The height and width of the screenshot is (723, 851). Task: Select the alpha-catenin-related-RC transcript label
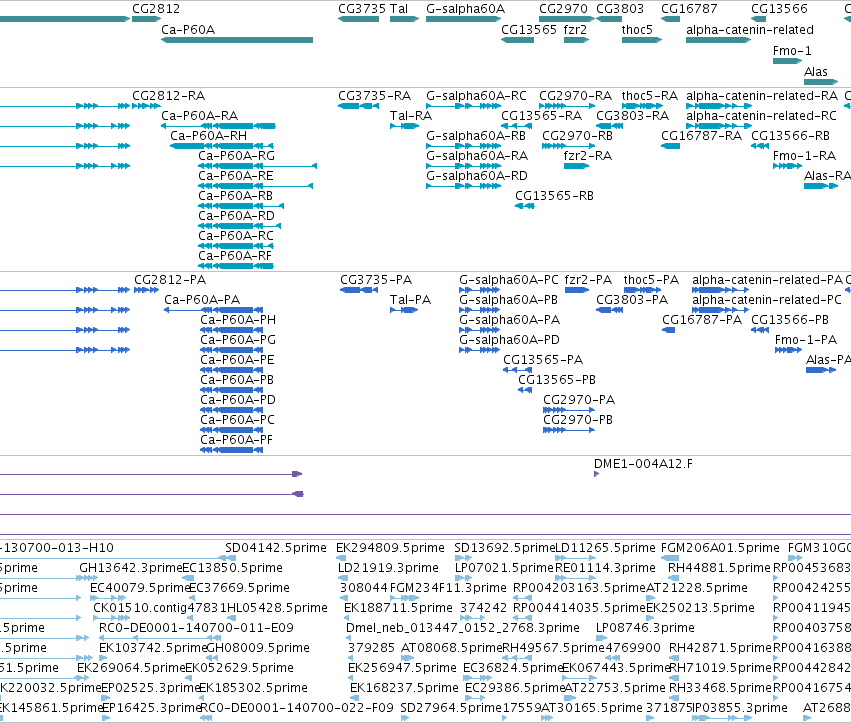click(761, 116)
